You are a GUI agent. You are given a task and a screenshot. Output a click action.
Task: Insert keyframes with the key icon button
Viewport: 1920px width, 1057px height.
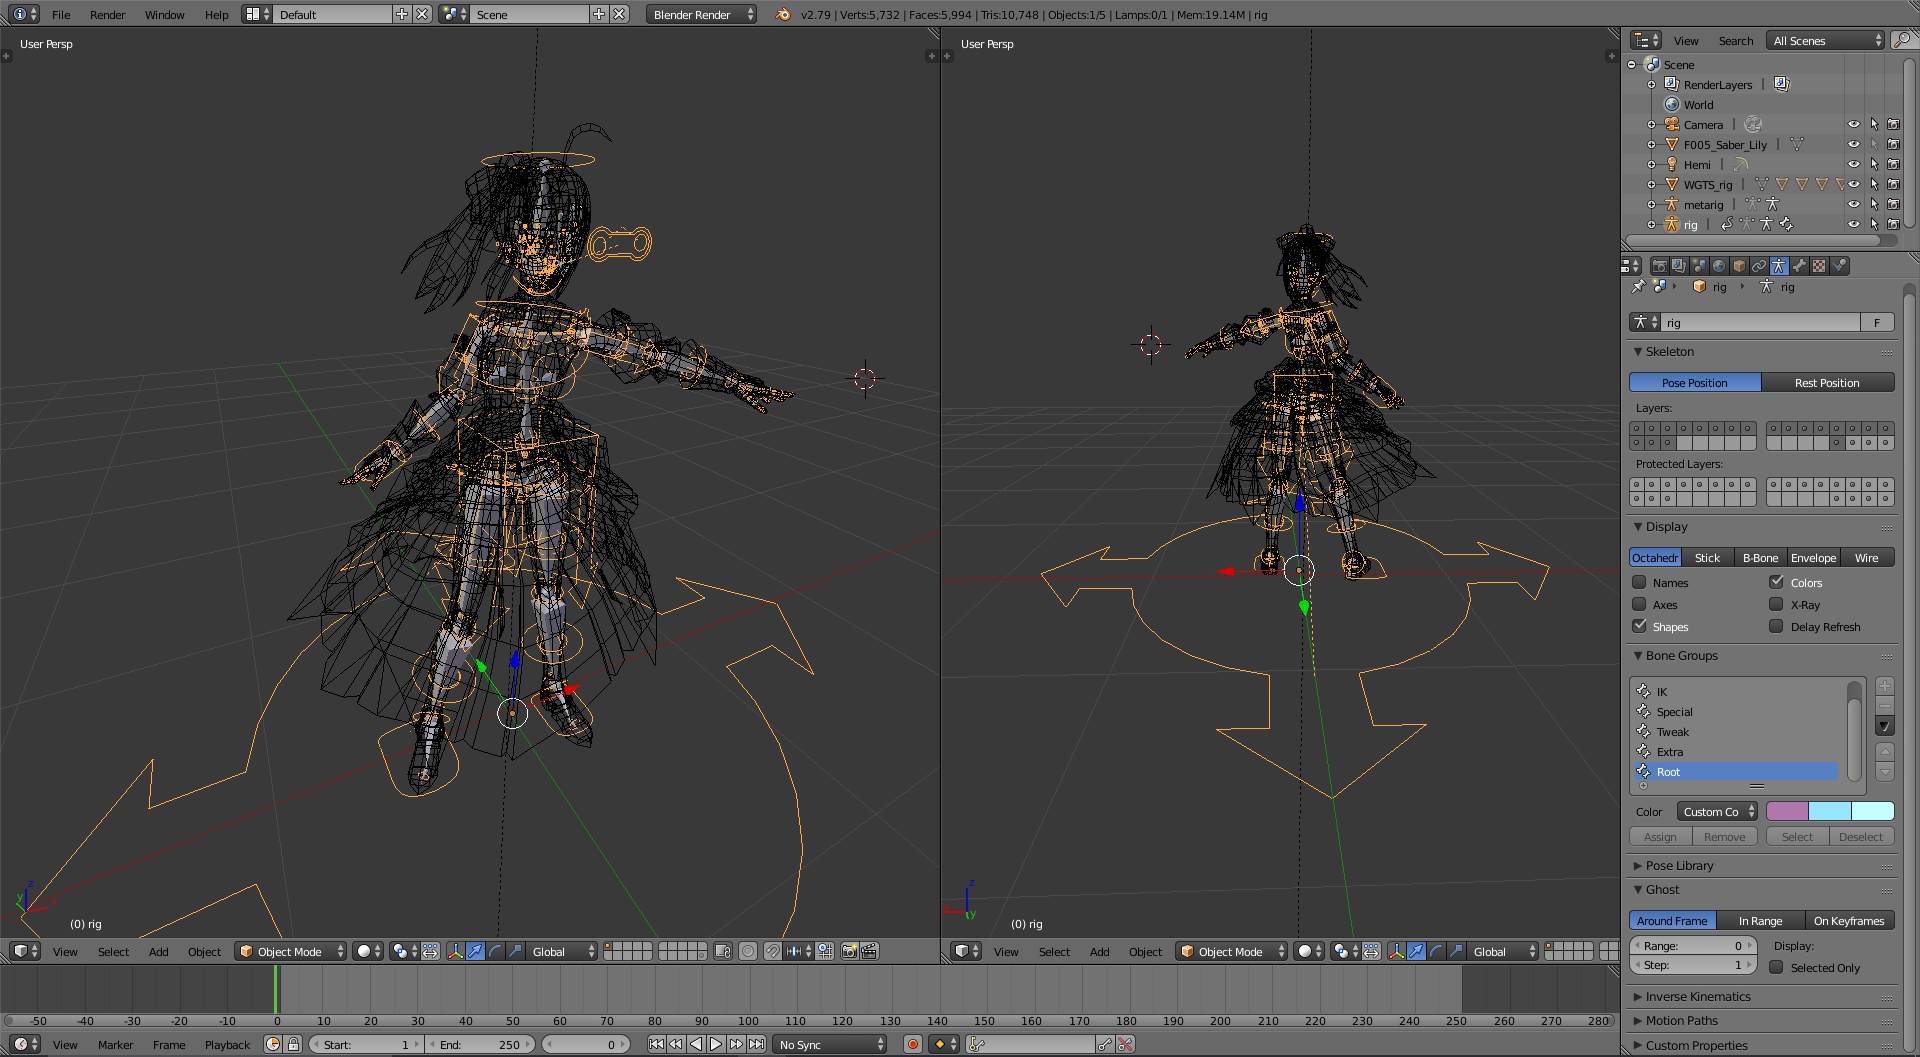(1105, 1044)
